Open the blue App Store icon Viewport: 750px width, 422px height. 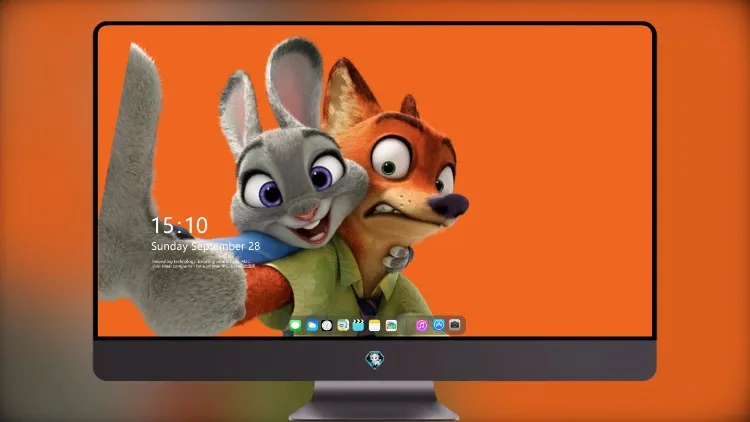pos(439,325)
